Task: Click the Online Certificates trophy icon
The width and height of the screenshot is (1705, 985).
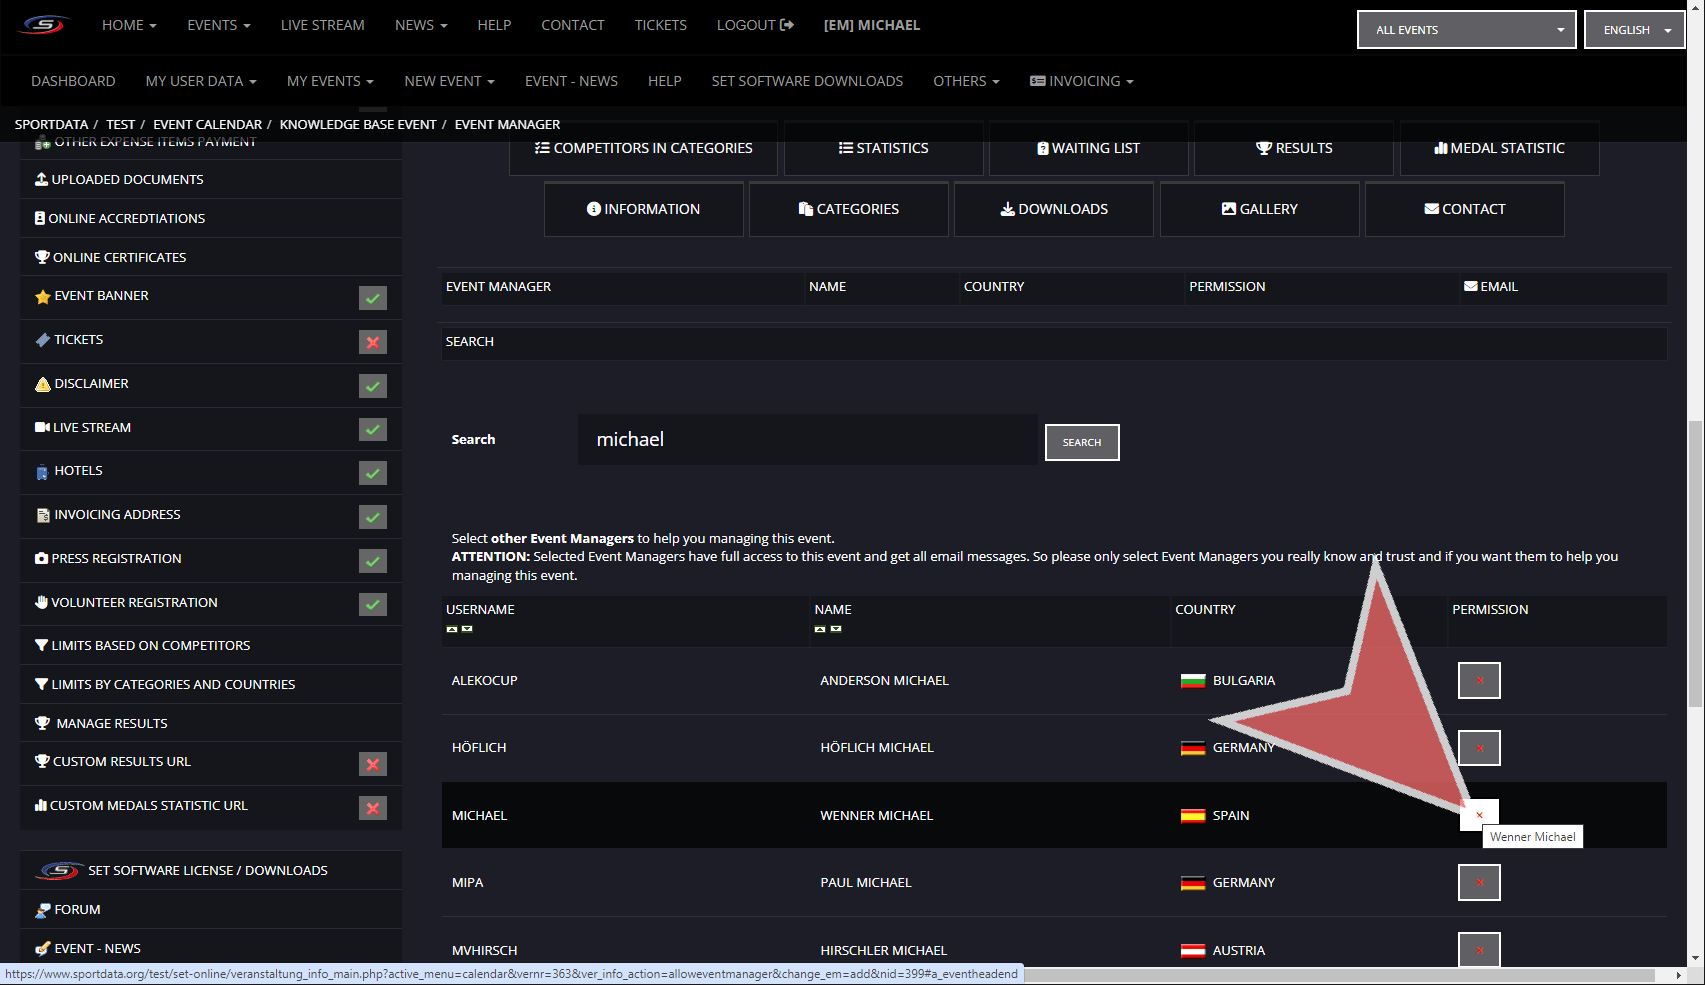Action: point(42,258)
